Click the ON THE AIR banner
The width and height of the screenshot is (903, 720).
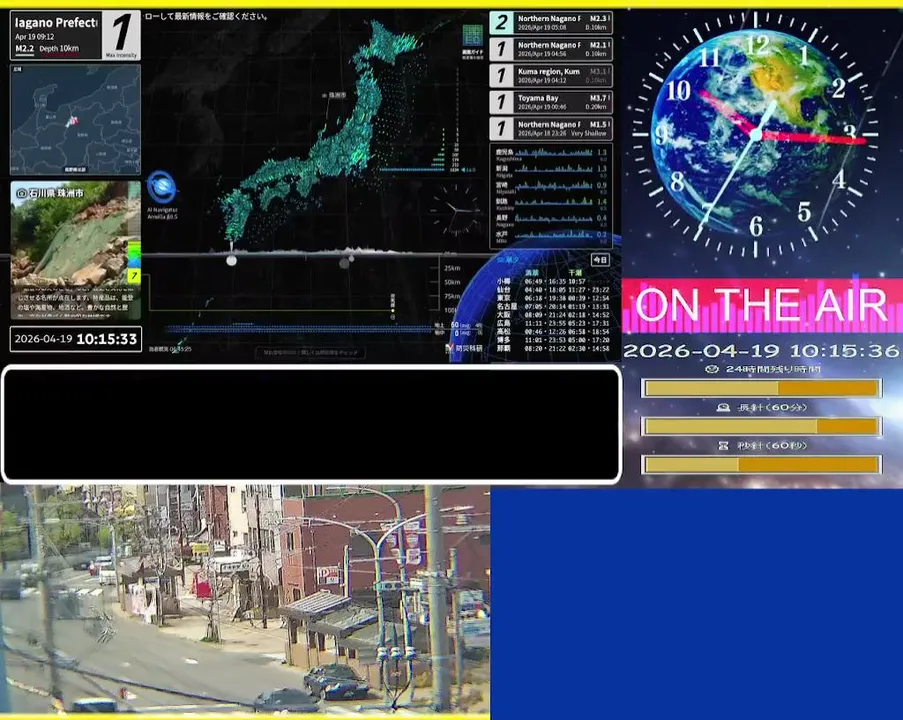(x=761, y=305)
